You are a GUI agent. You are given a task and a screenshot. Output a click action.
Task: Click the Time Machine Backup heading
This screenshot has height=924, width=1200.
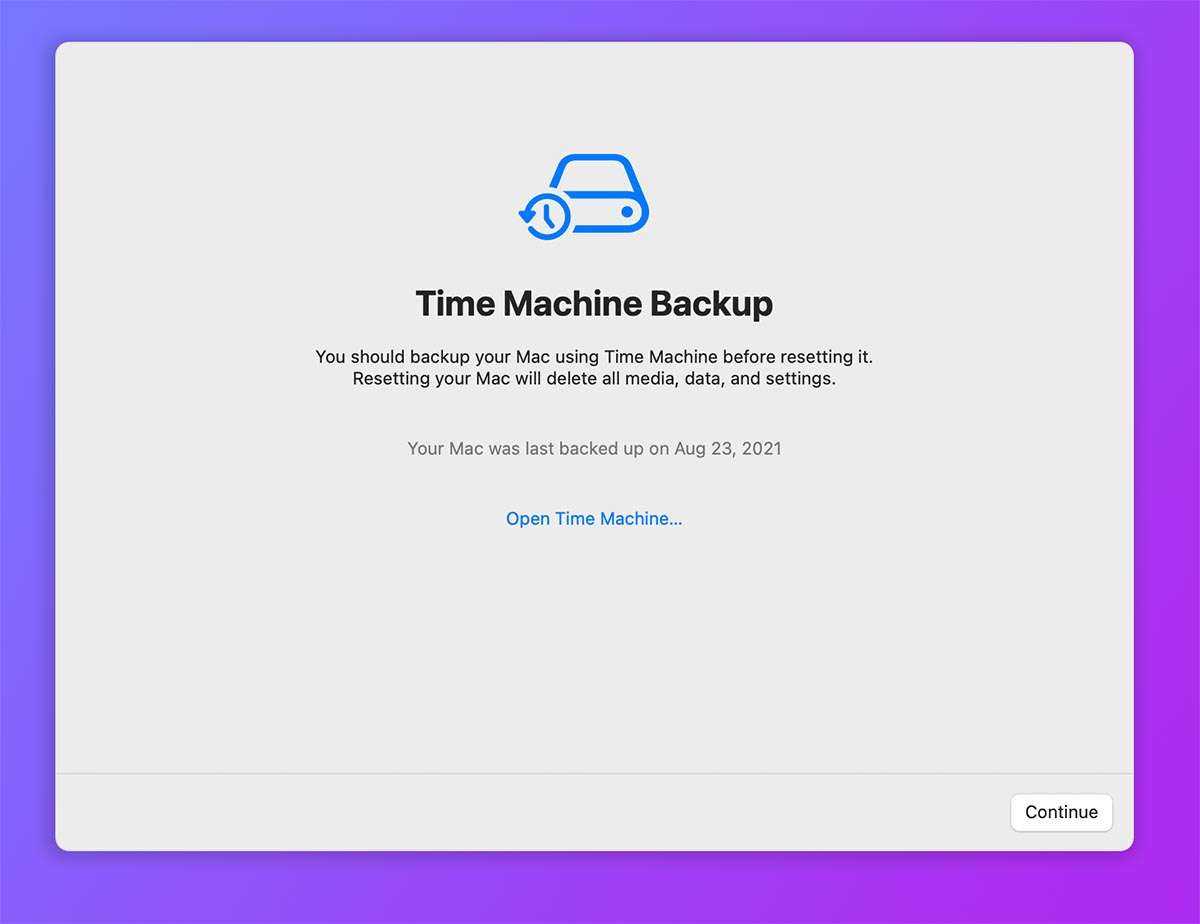point(594,304)
